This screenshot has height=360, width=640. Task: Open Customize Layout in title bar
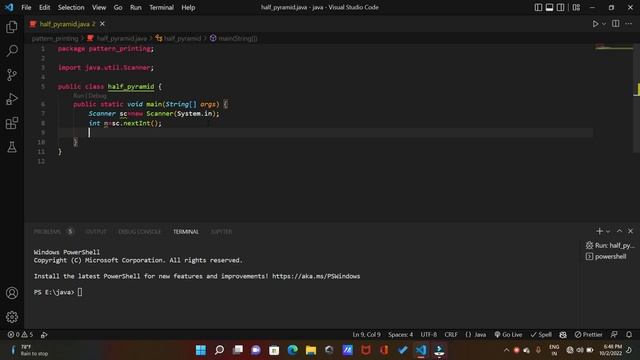click(x=576, y=7)
